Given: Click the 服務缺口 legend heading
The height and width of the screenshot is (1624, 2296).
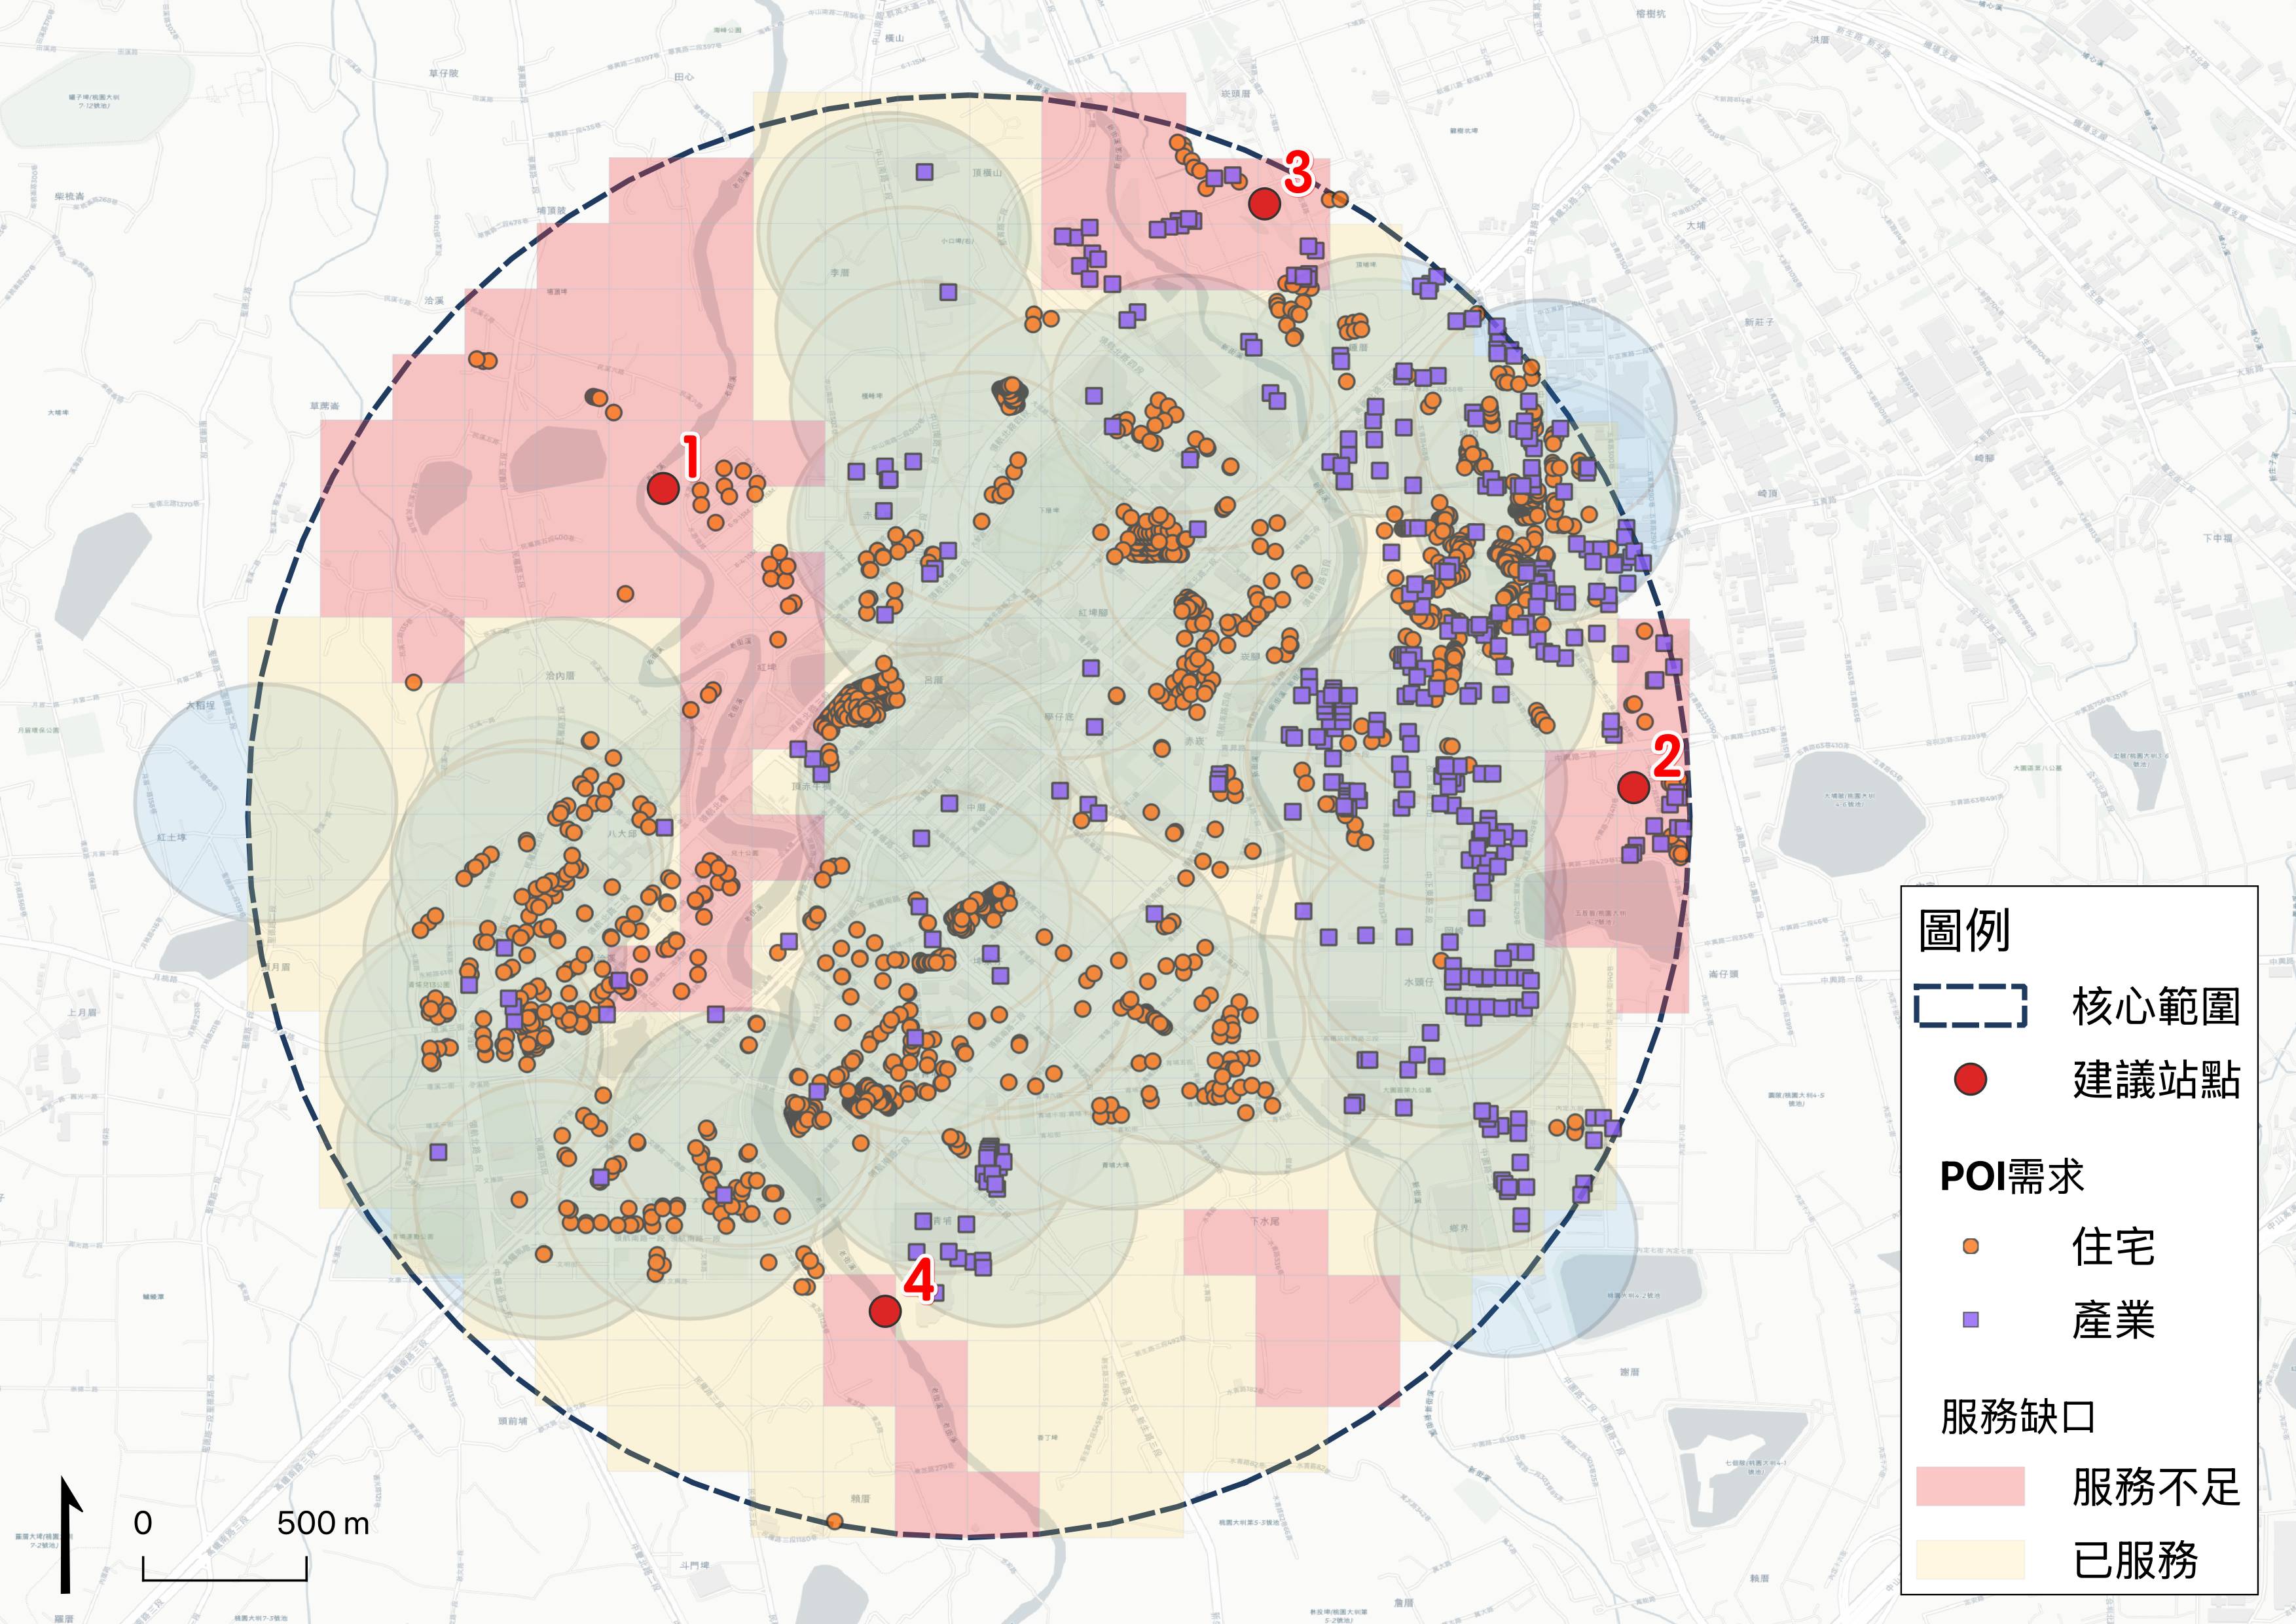Looking at the screenshot, I should click(2017, 1417).
